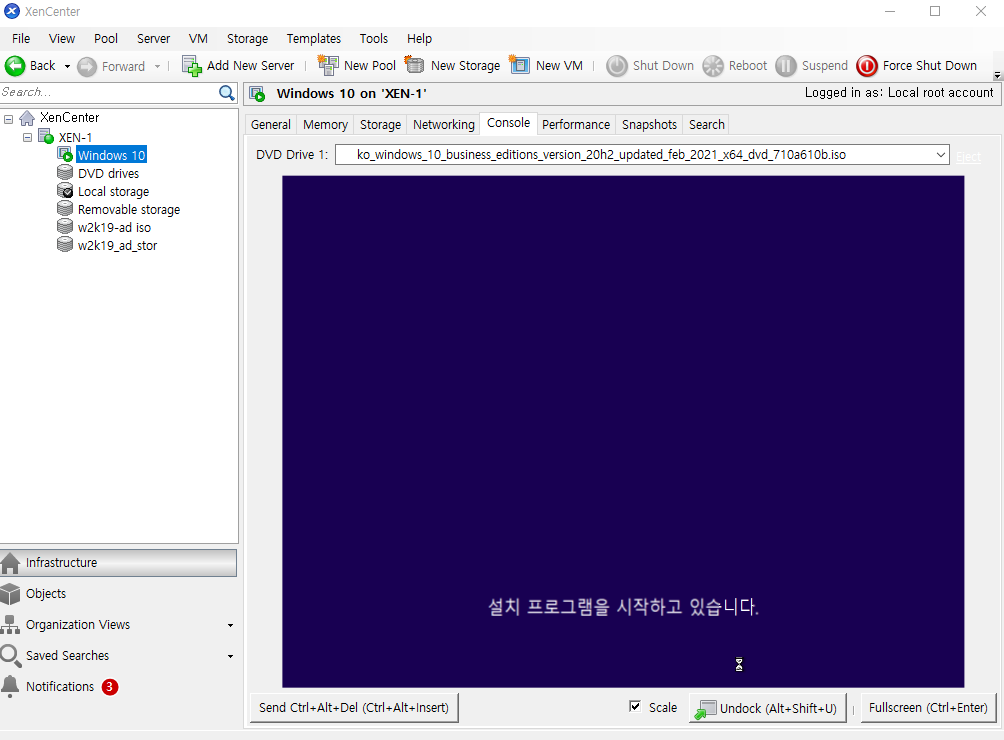
Task: Click the Removable storage disk icon
Action: point(65,209)
